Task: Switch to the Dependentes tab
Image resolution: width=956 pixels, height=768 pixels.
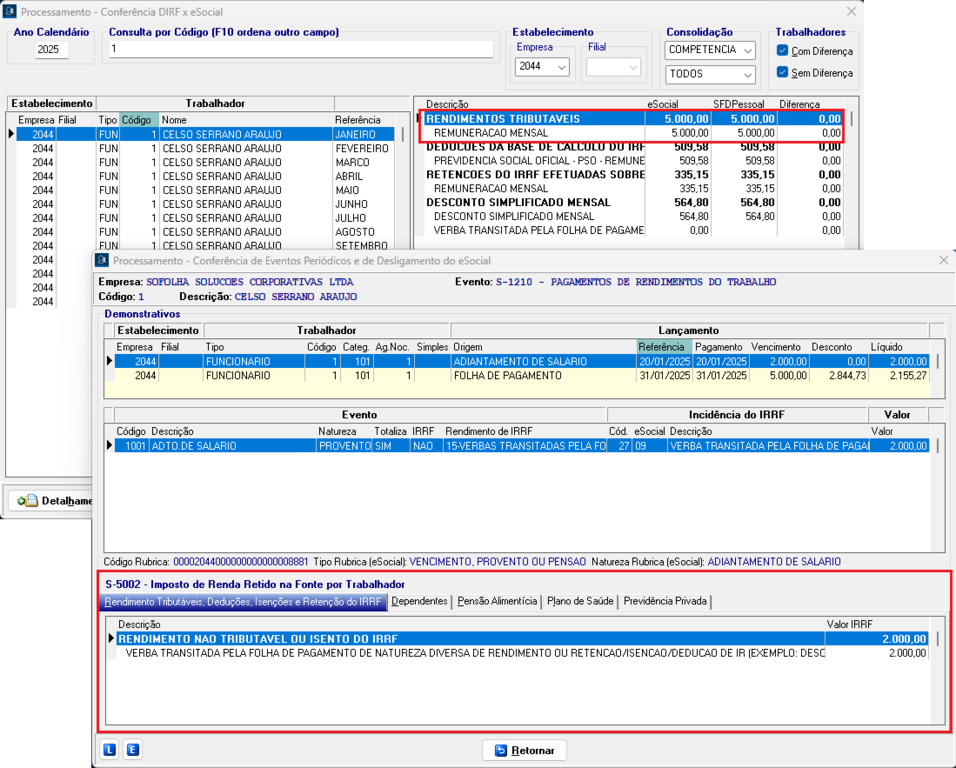Action: pos(419,602)
